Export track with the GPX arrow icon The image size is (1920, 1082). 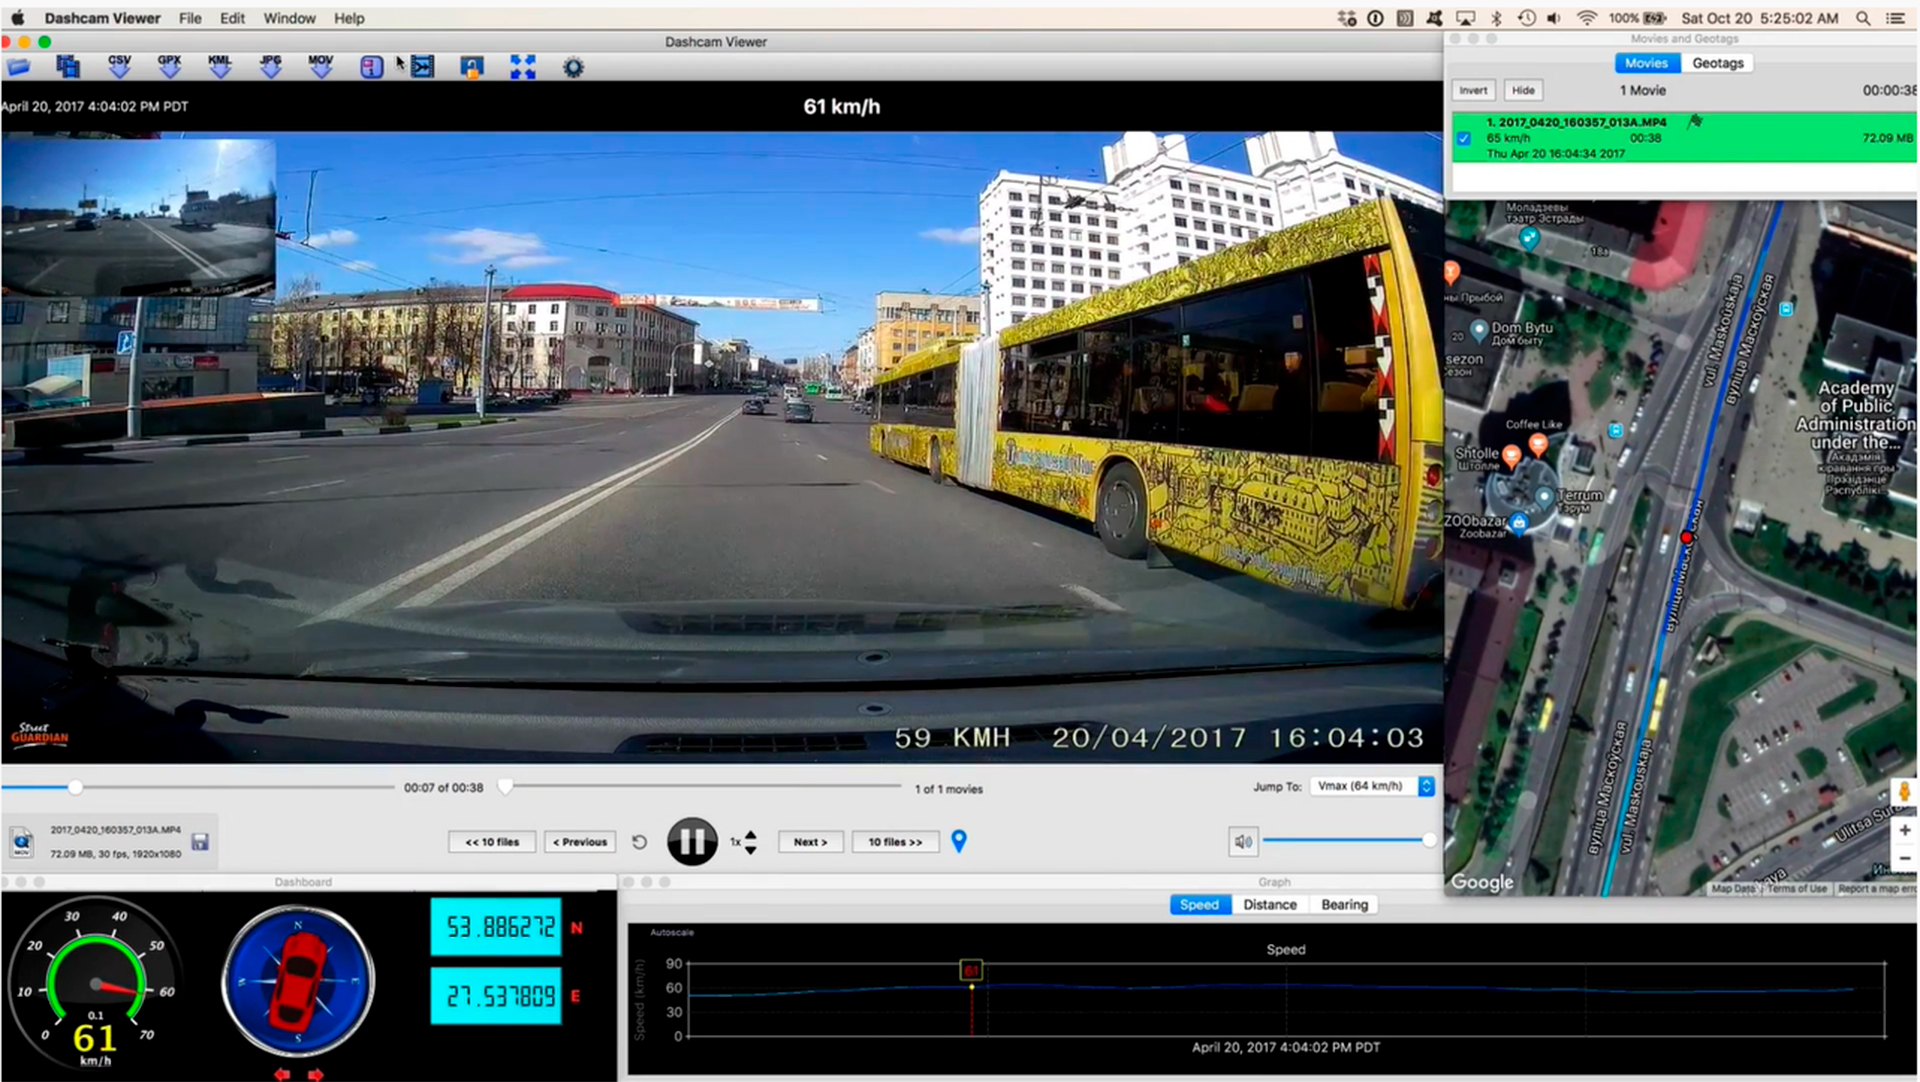tap(169, 66)
